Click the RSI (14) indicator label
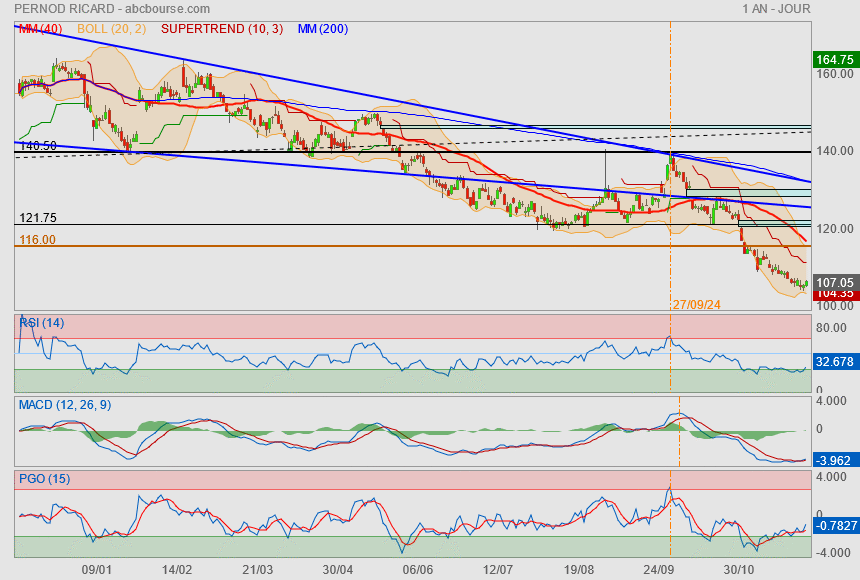This screenshot has height=580, width=860. point(42,323)
